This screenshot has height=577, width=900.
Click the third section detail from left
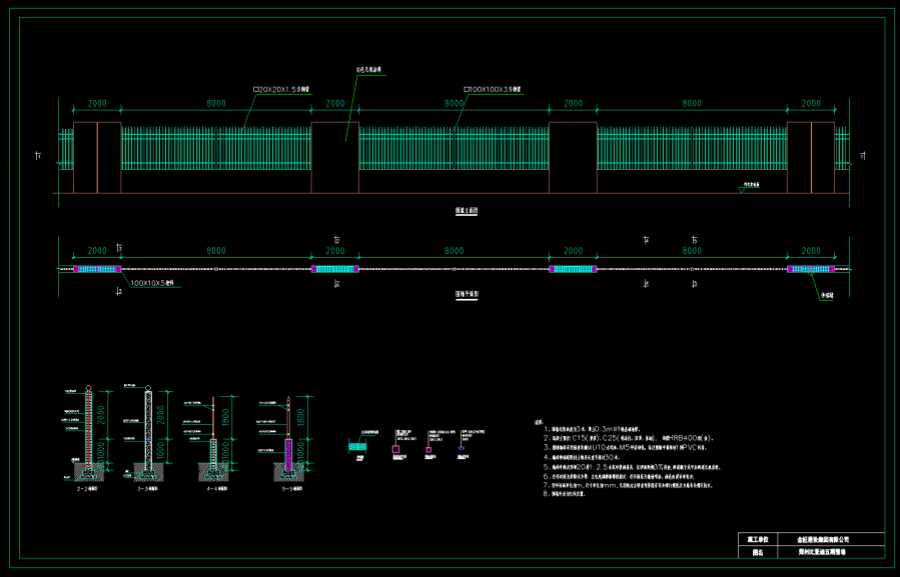click(213, 438)
